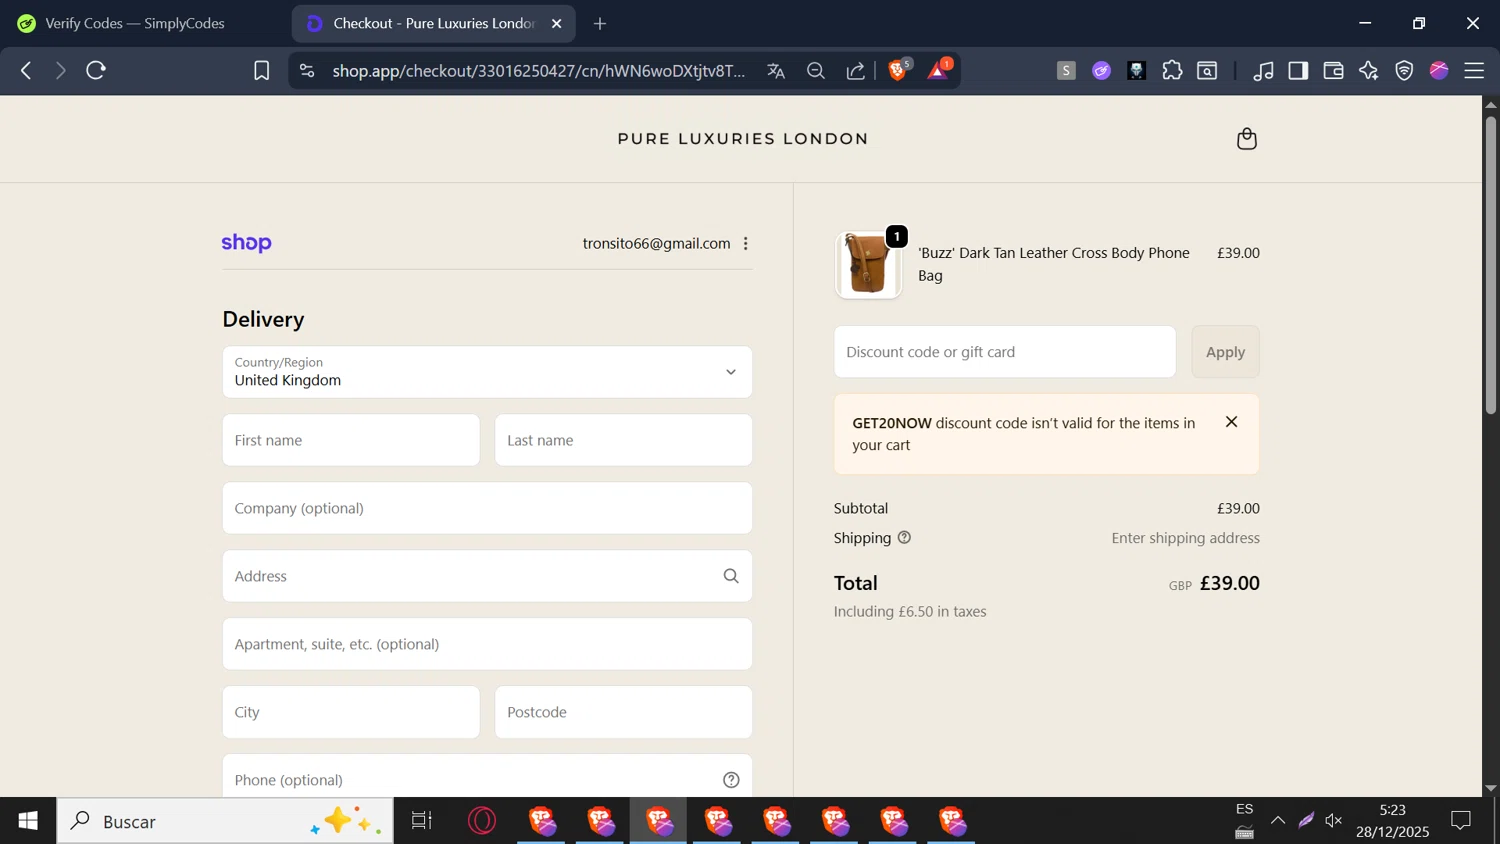1500x844 pixels.
Task: Click the Last name field
Action: [x=623, y=440]
